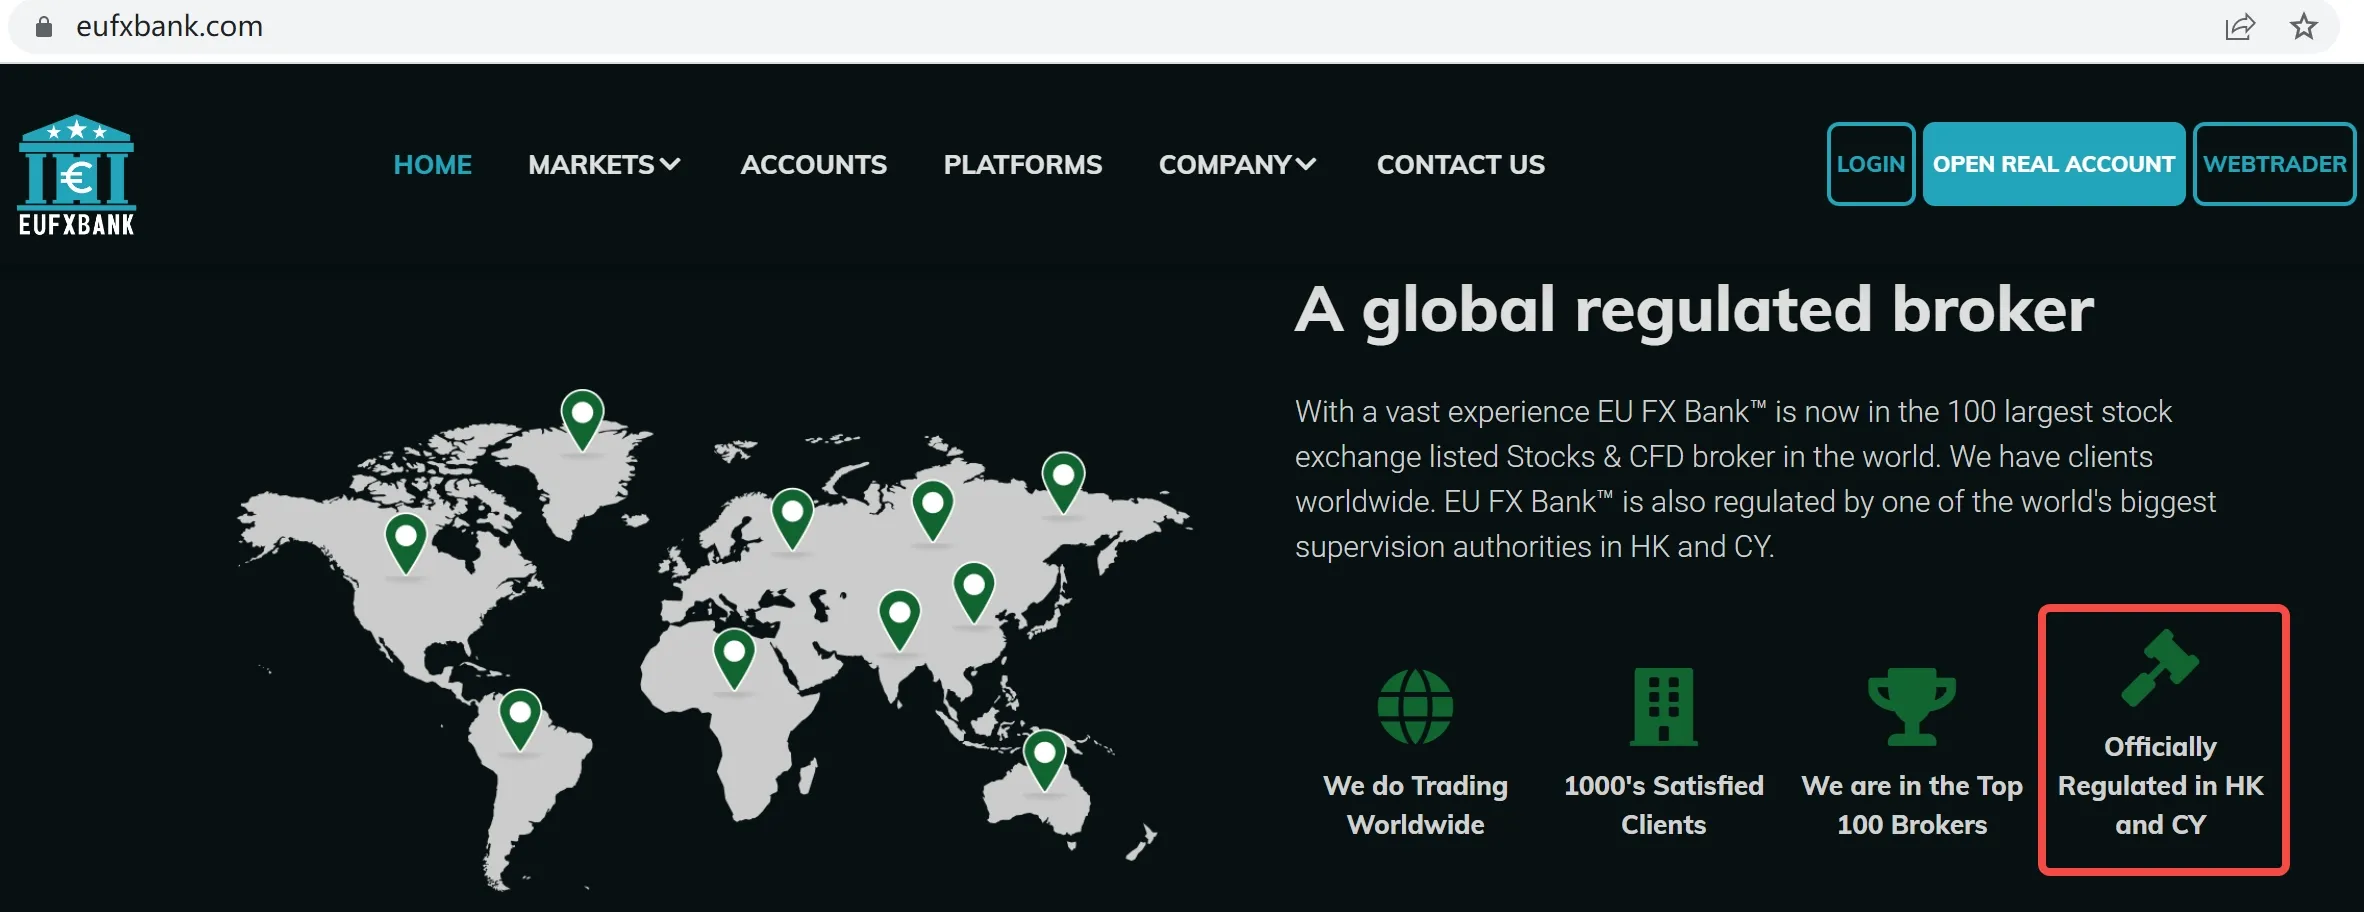Go to the HOME page
2364x912 pixels.
(x=432, y=164)
